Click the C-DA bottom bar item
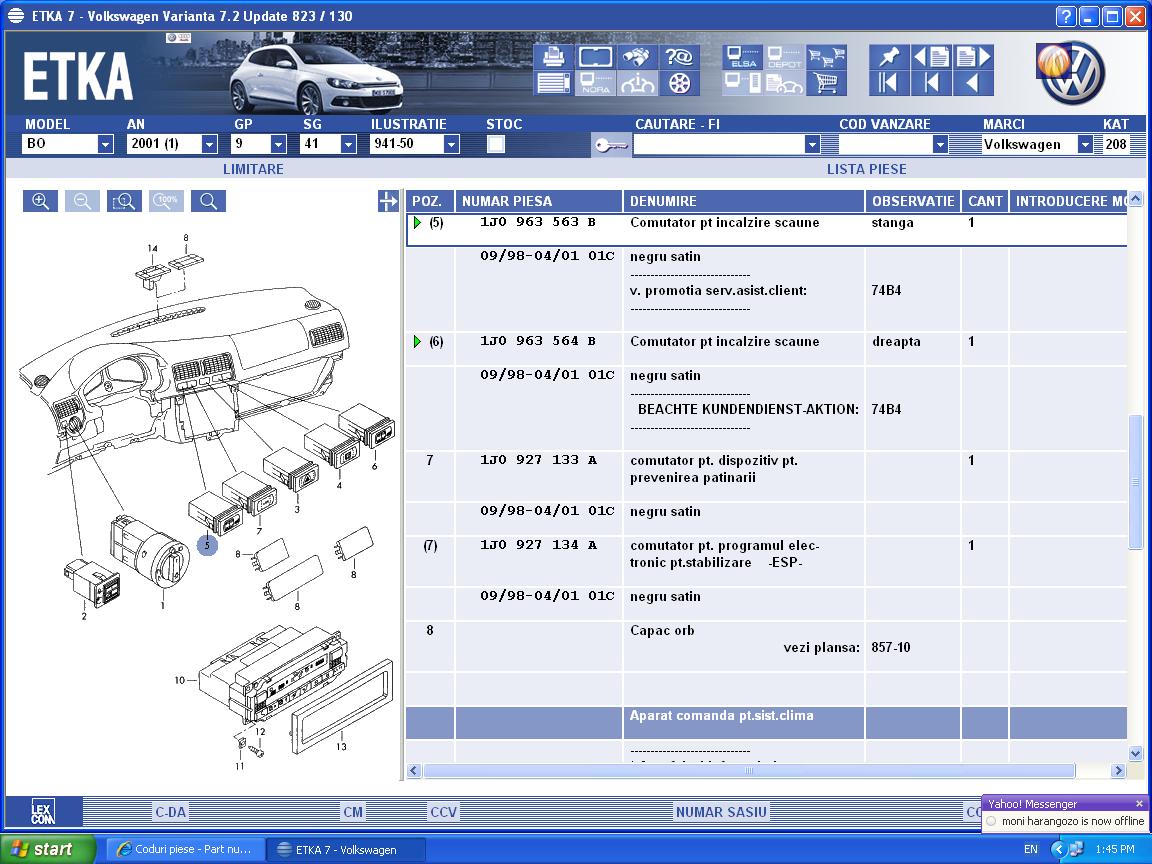Image resolution: width=1152 pixels, height=864 pixels. (x=170, y=812)
